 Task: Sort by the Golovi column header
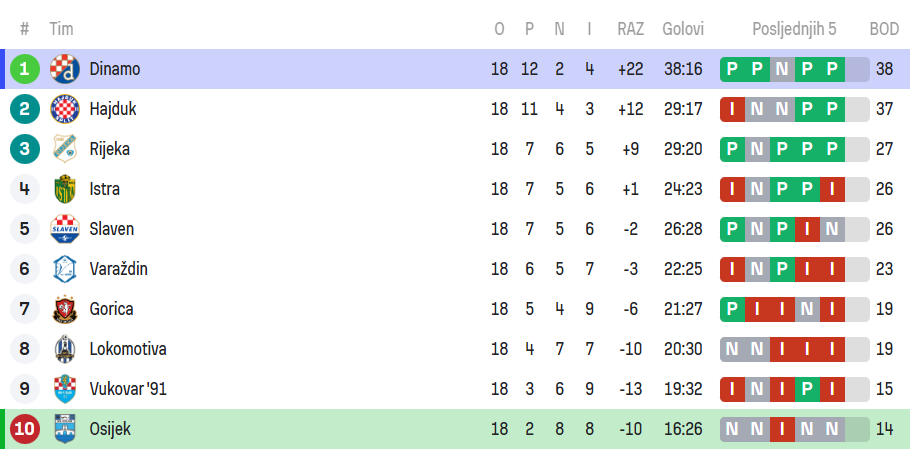pyautogui.click(x=683, y=29)
